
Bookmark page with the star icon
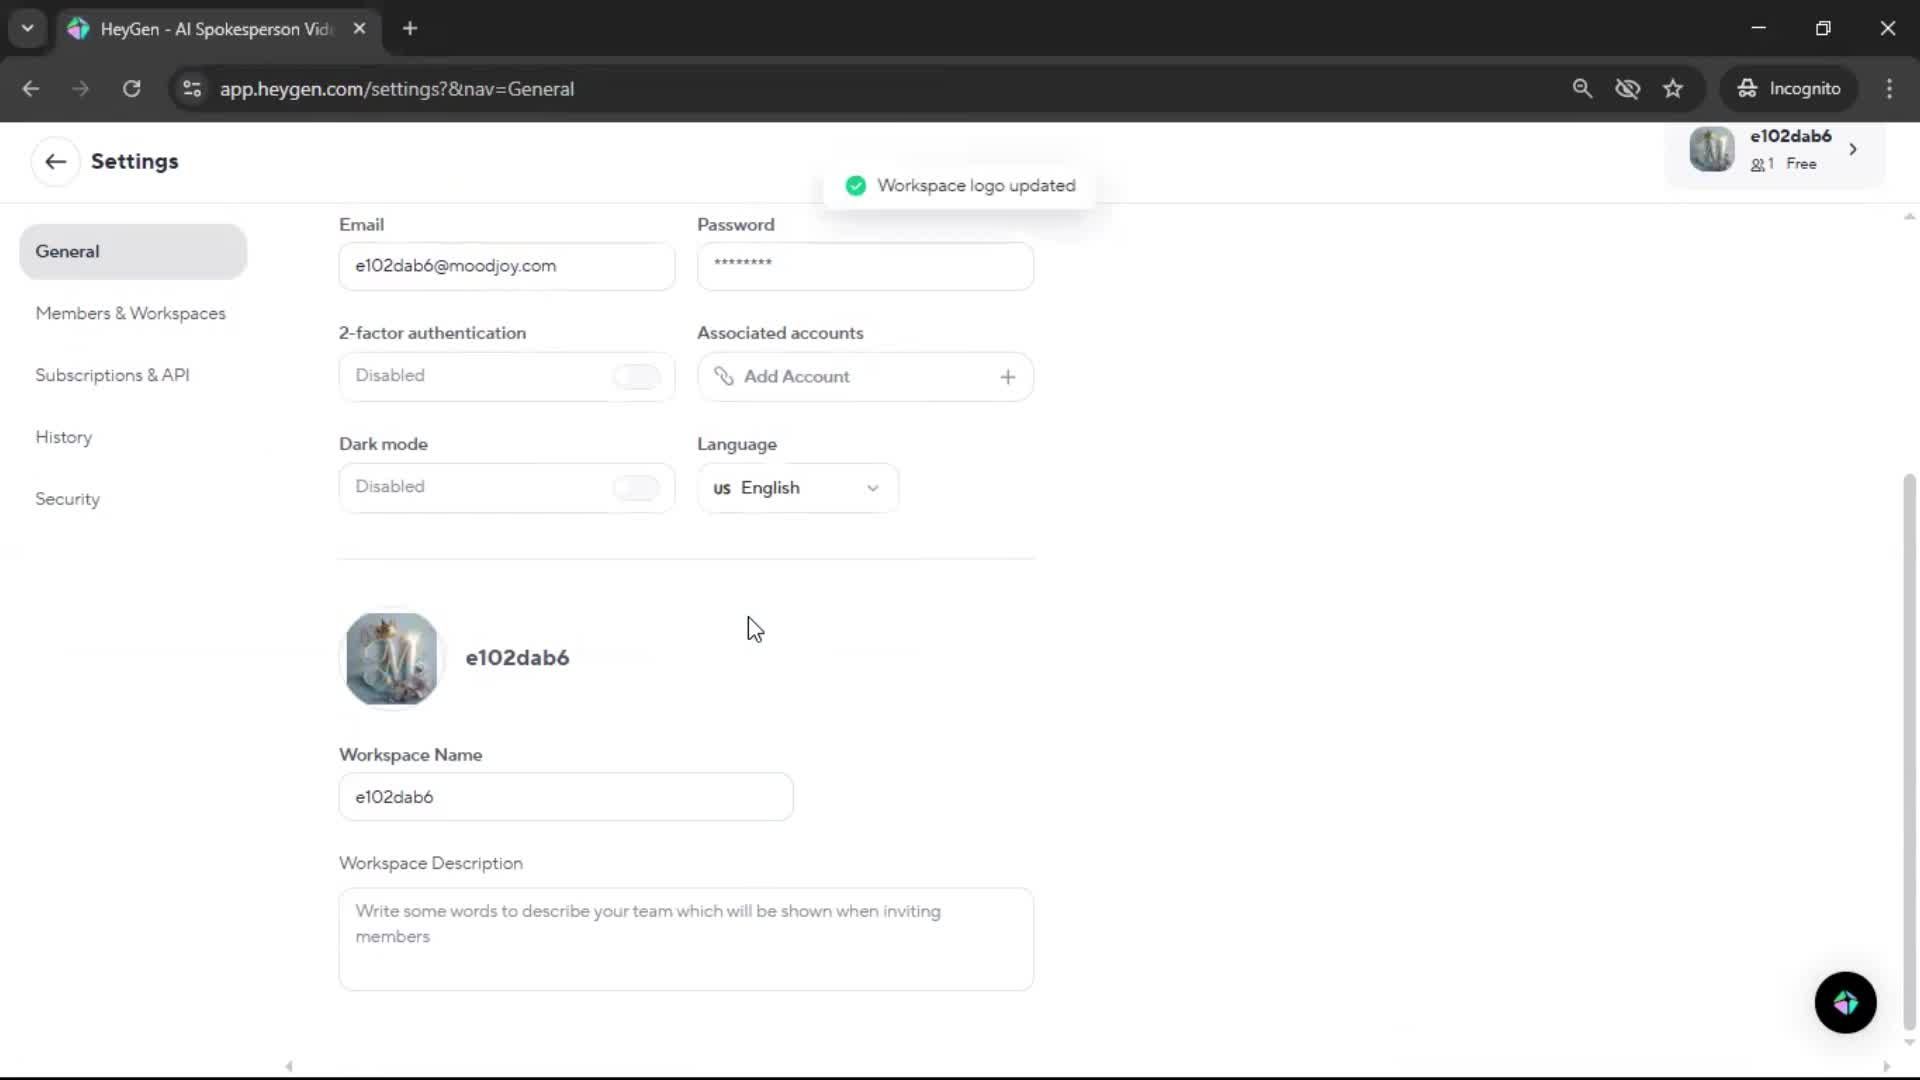tap(1673, 89)
